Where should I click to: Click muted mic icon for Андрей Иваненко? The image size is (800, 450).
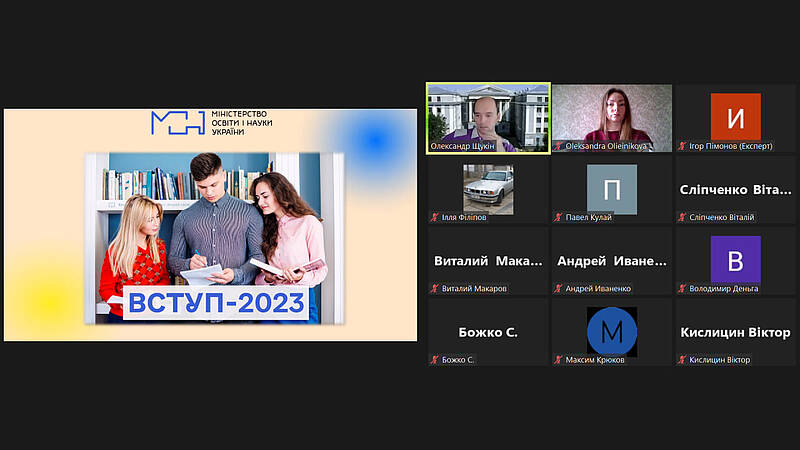coord(558,289)
